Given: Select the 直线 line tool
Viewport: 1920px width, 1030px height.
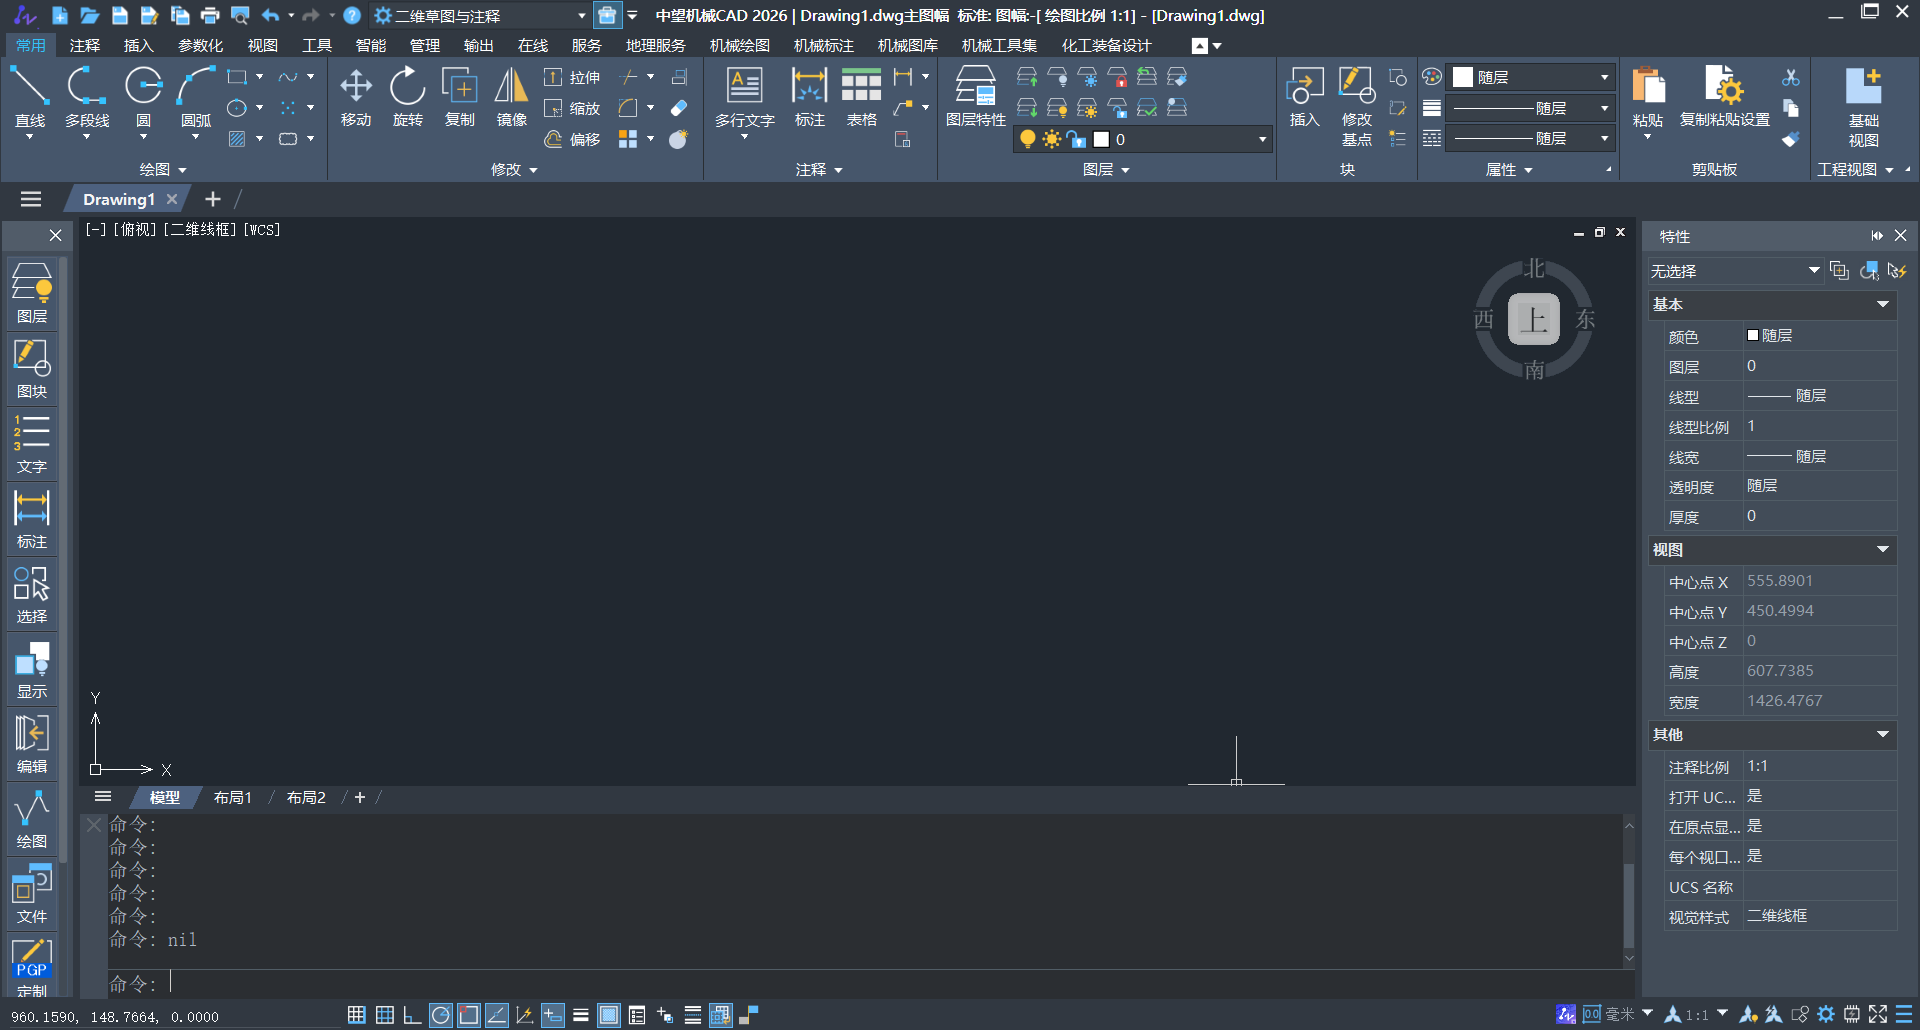Looking at the screenshot, I should pos(30,98).
